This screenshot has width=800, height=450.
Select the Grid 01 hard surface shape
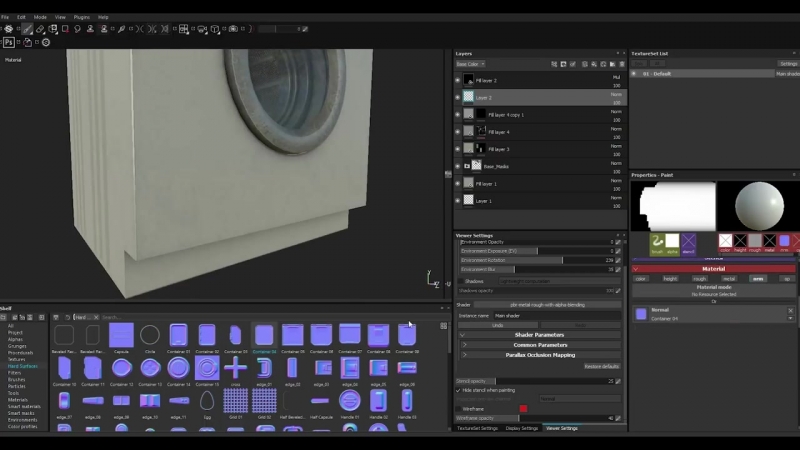tap(235, 401)
